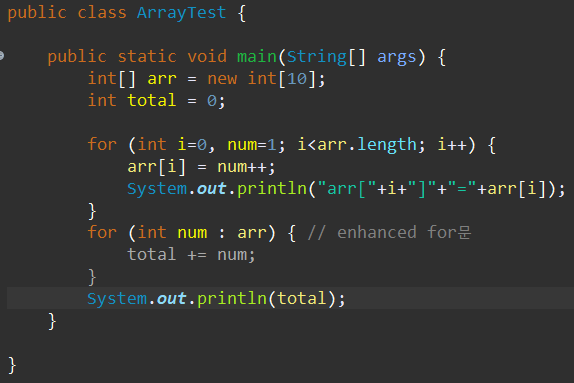The width and height of the screenshot is (574, 383).
Task: Click the new keyword
Action: 222,79
